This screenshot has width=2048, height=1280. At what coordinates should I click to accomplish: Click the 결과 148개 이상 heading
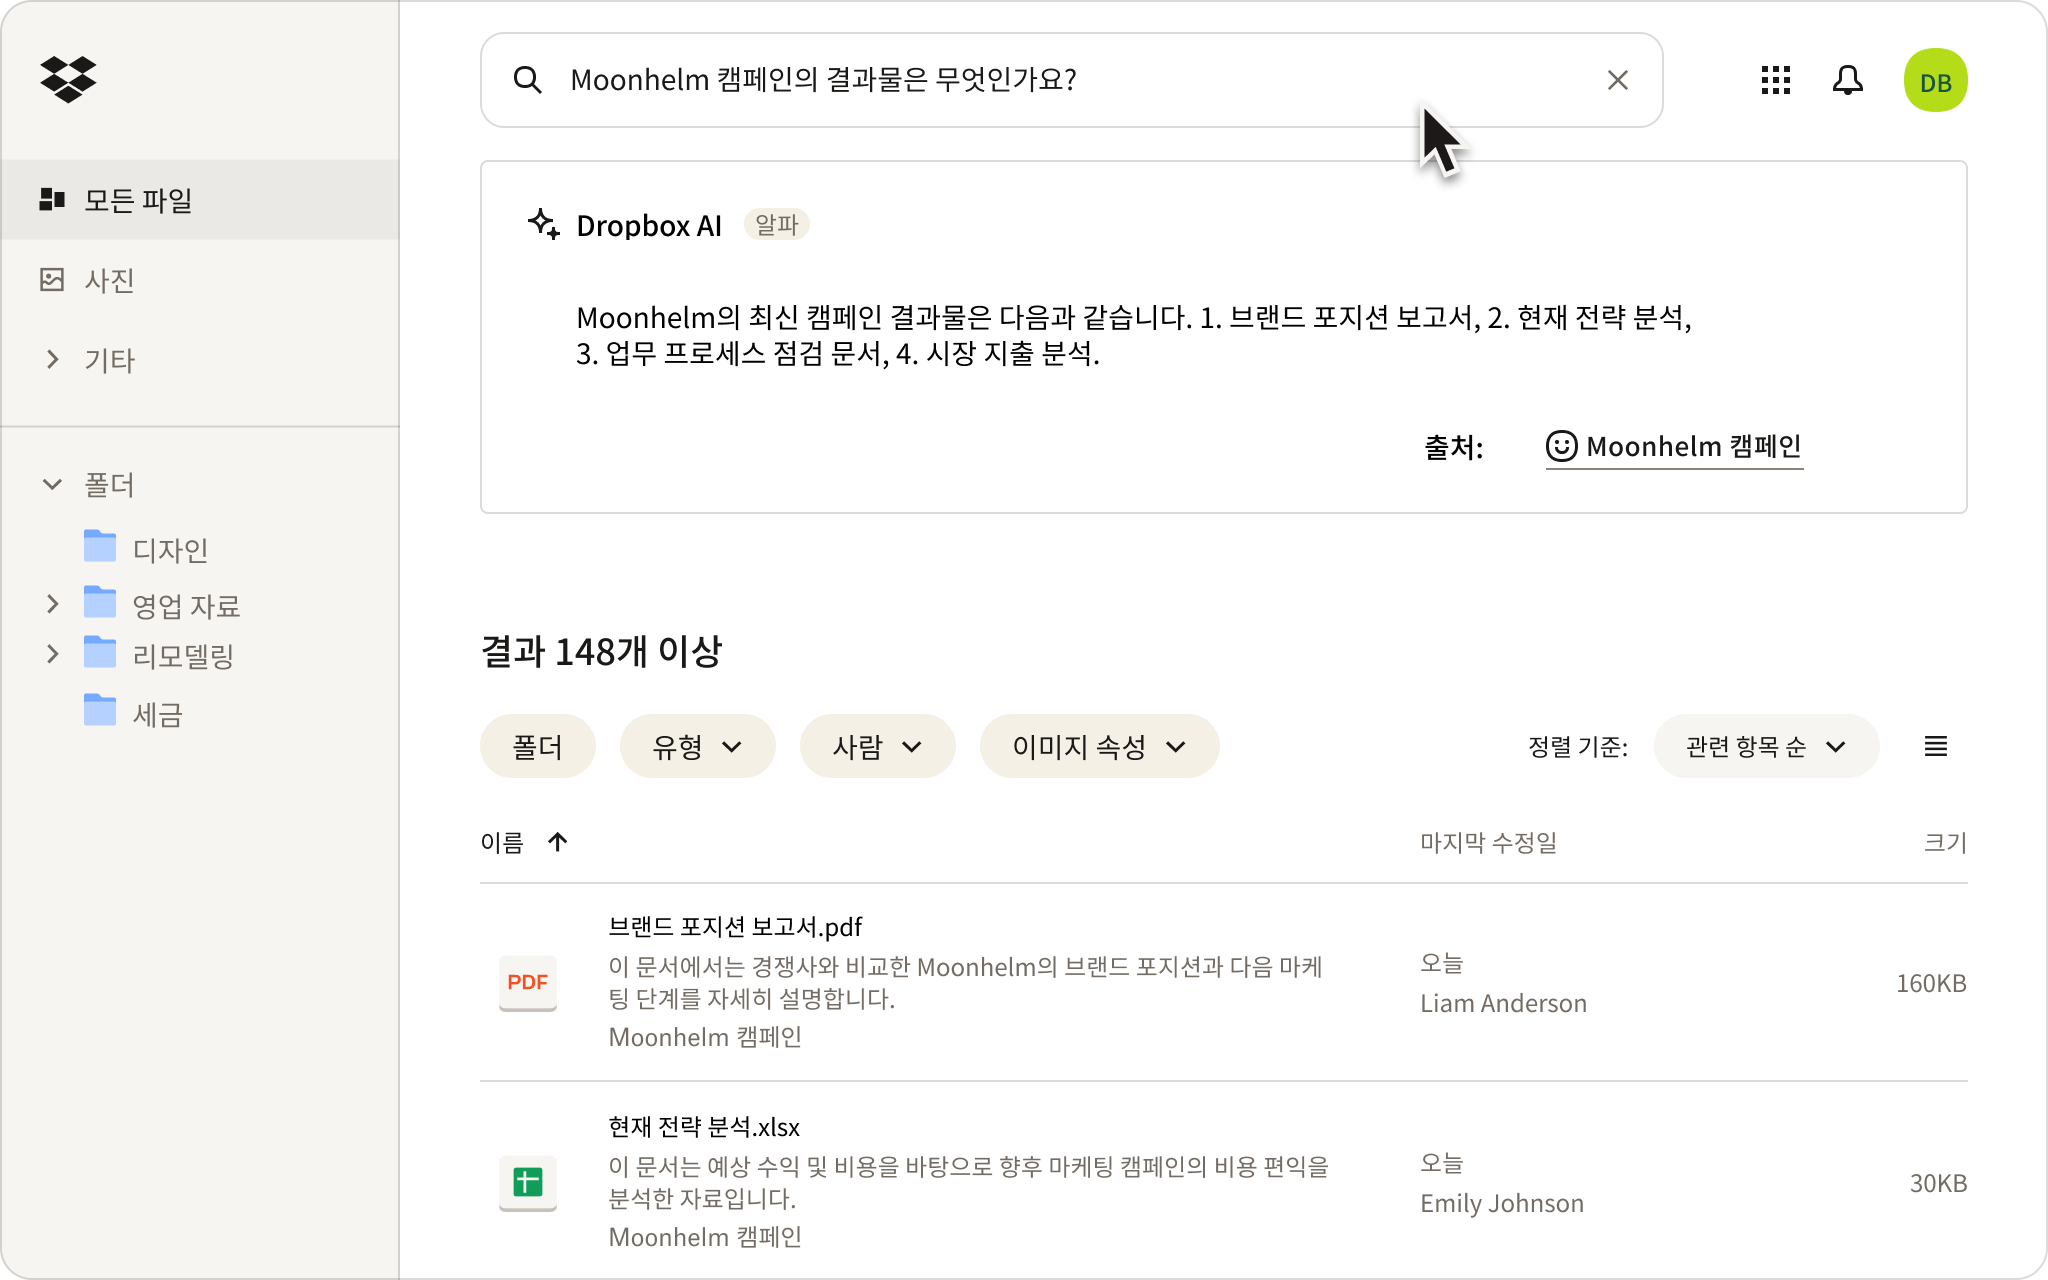(601, 652)
